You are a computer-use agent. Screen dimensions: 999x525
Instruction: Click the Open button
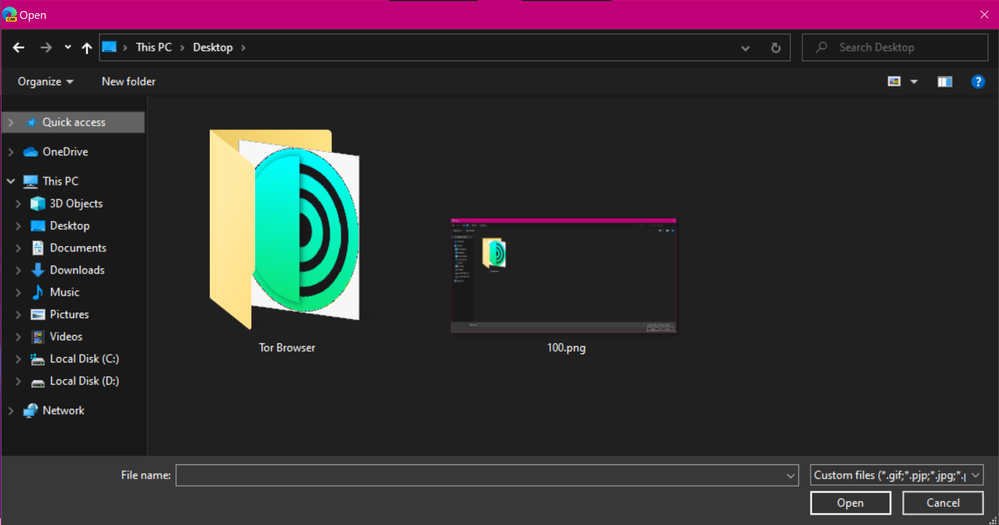(851, 503)
